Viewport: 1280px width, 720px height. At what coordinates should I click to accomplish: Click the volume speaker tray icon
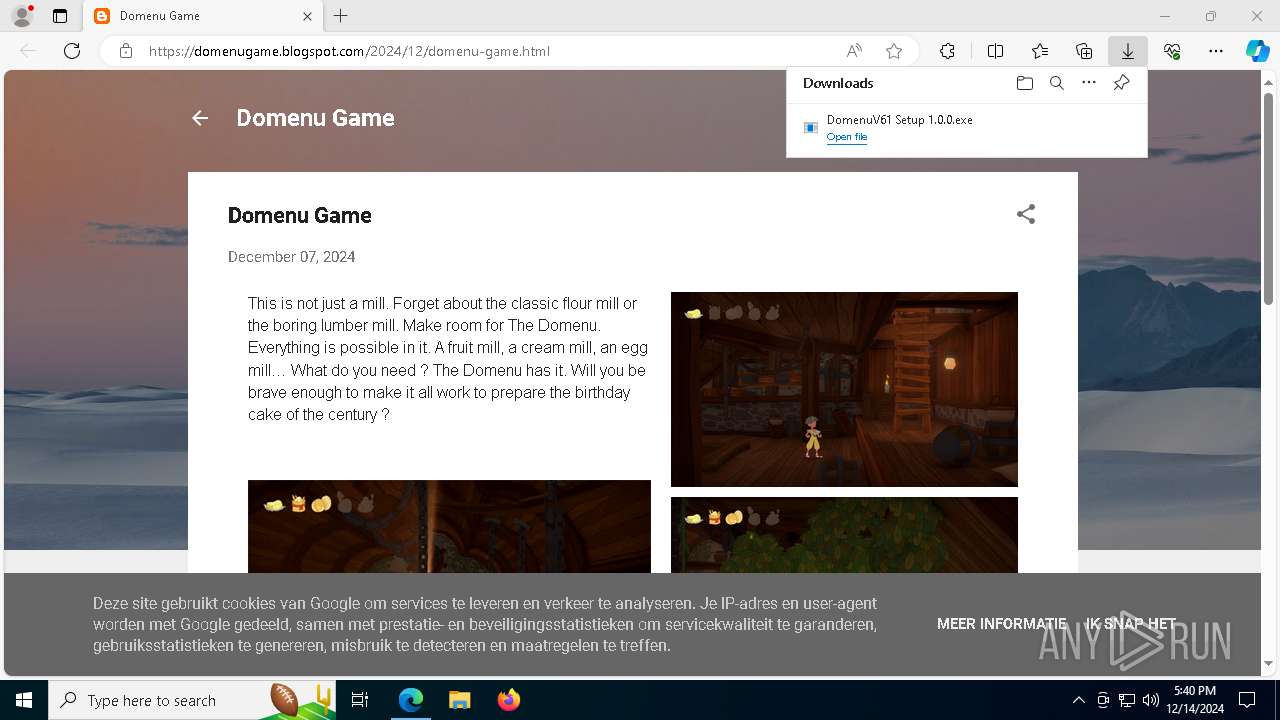tap(1151, 700)
